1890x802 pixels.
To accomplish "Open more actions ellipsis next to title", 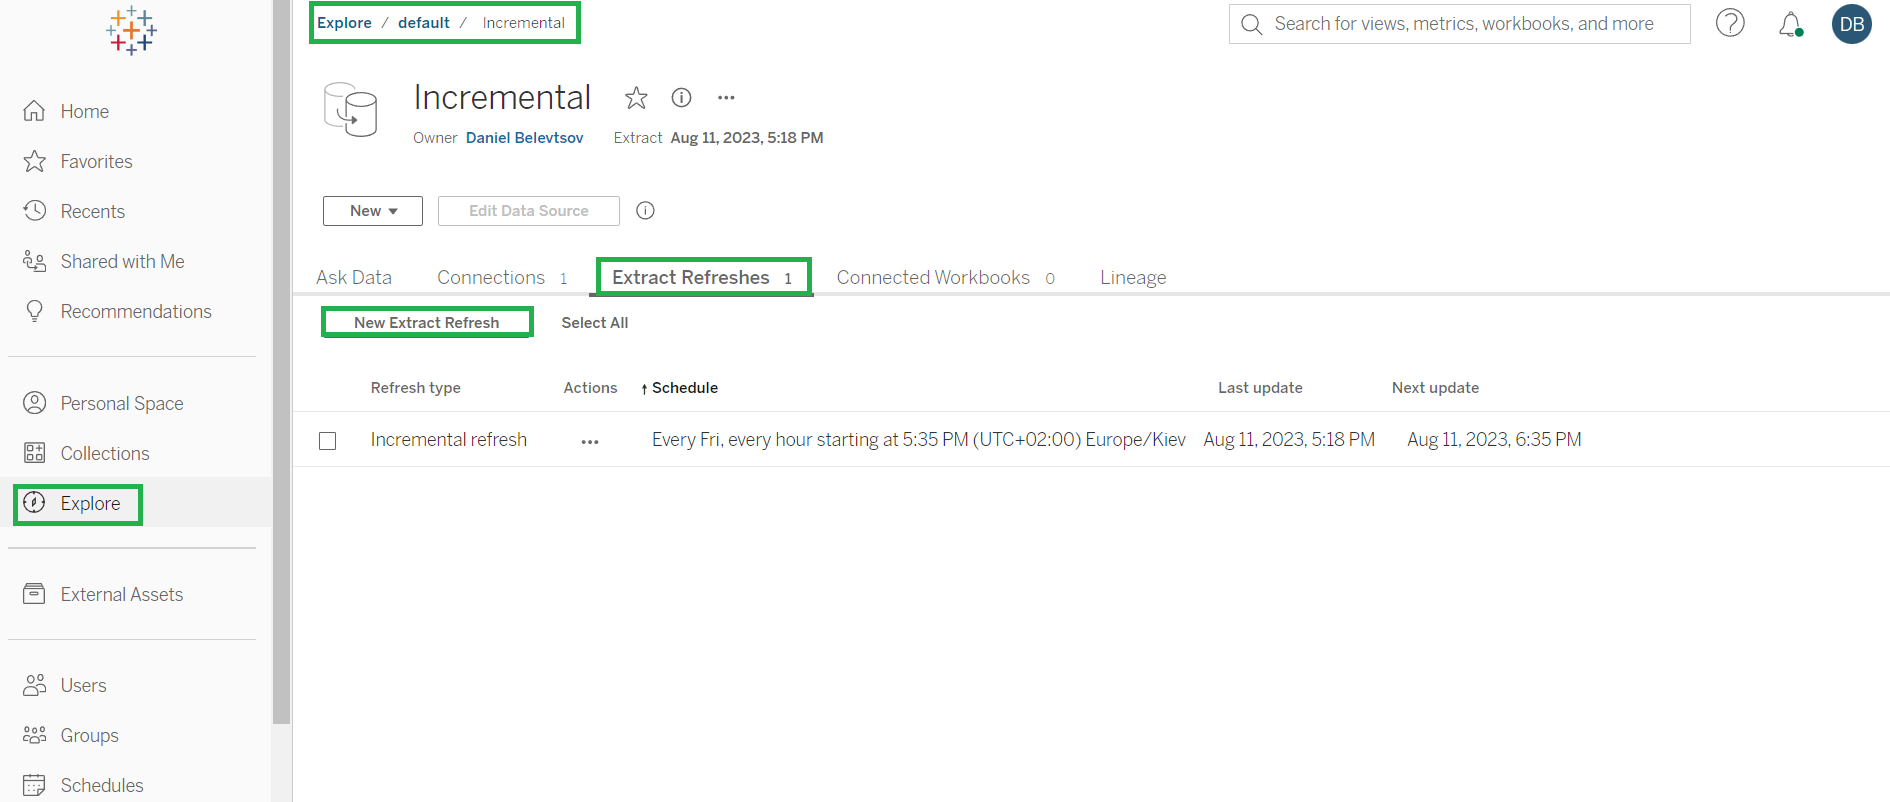I will [726, 97].
